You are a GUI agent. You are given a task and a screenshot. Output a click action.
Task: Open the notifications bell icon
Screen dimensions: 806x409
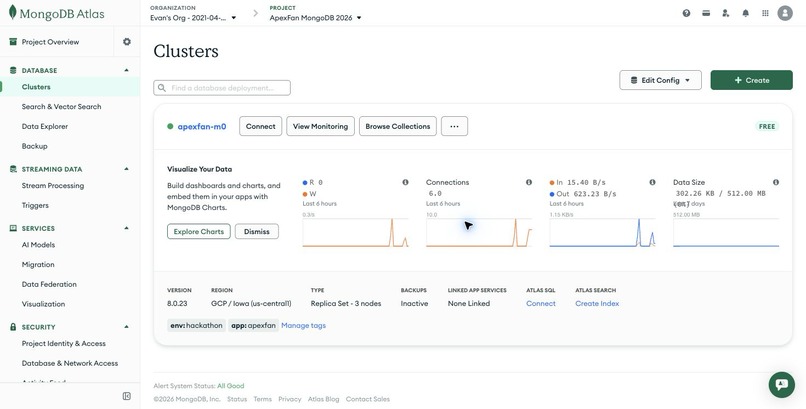tap(745, 13)
